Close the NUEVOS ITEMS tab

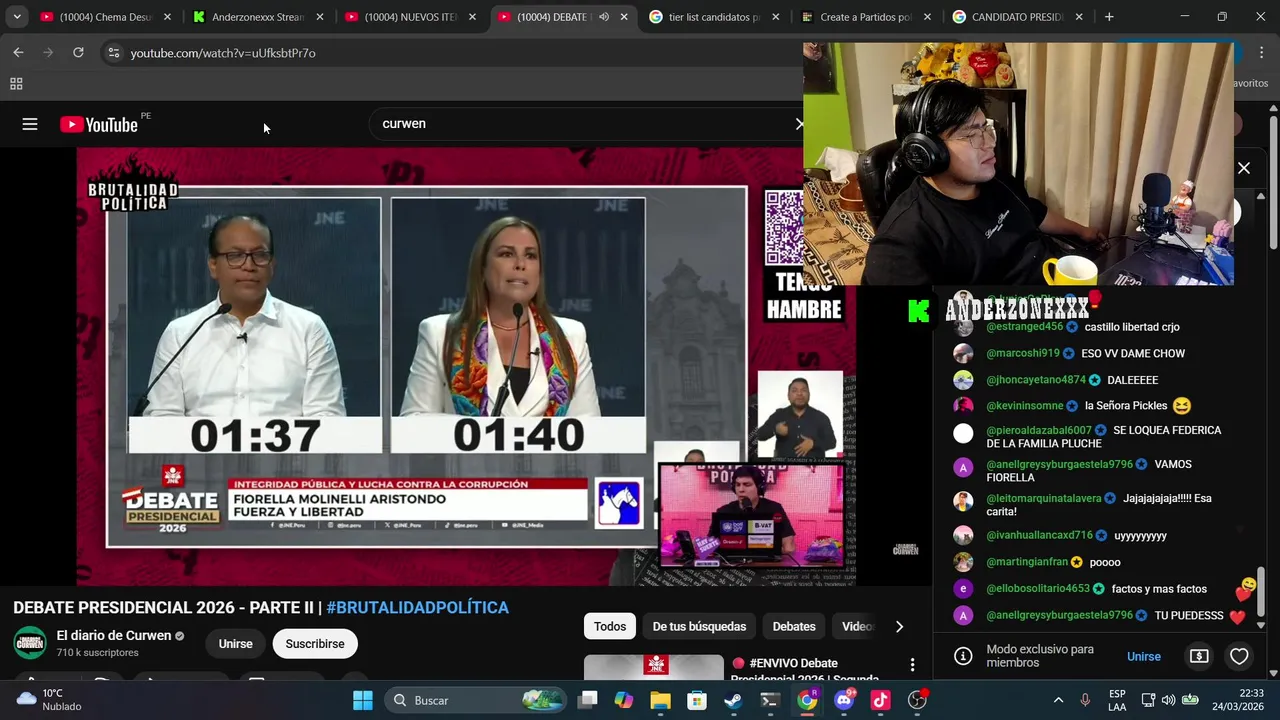(472, 17)
